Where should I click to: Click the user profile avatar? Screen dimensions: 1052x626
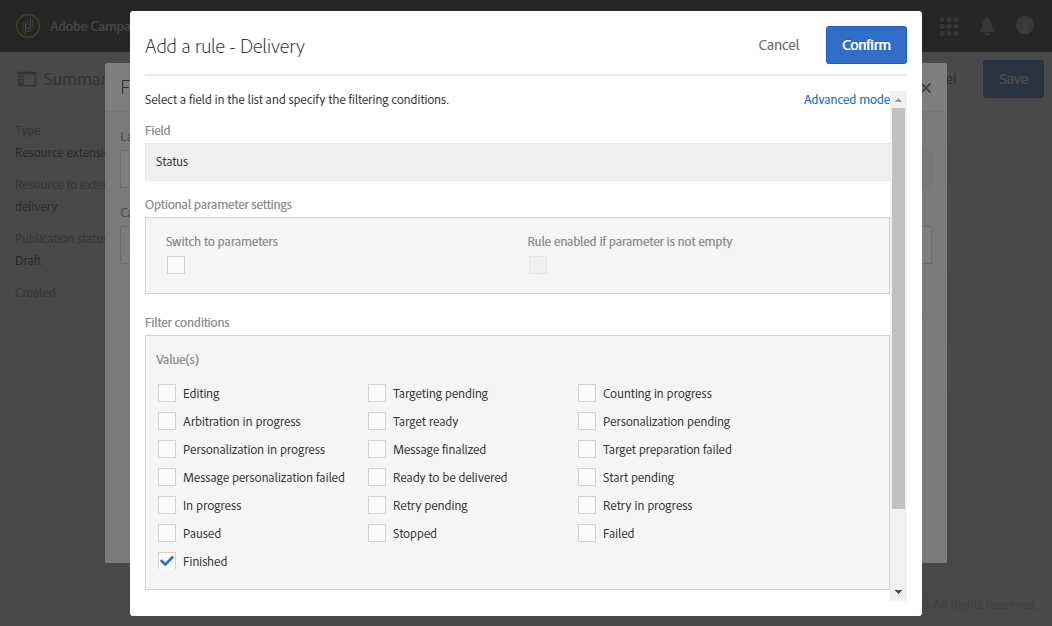[1024, 25]
